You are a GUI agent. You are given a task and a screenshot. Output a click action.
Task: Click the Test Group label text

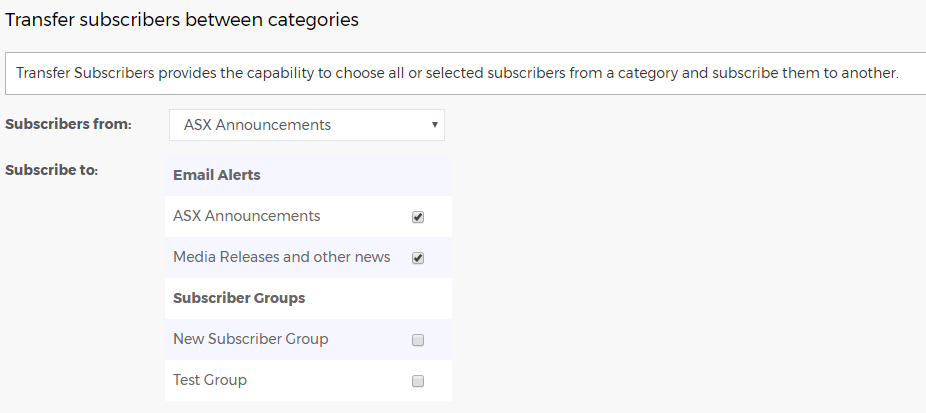(210, 379)
